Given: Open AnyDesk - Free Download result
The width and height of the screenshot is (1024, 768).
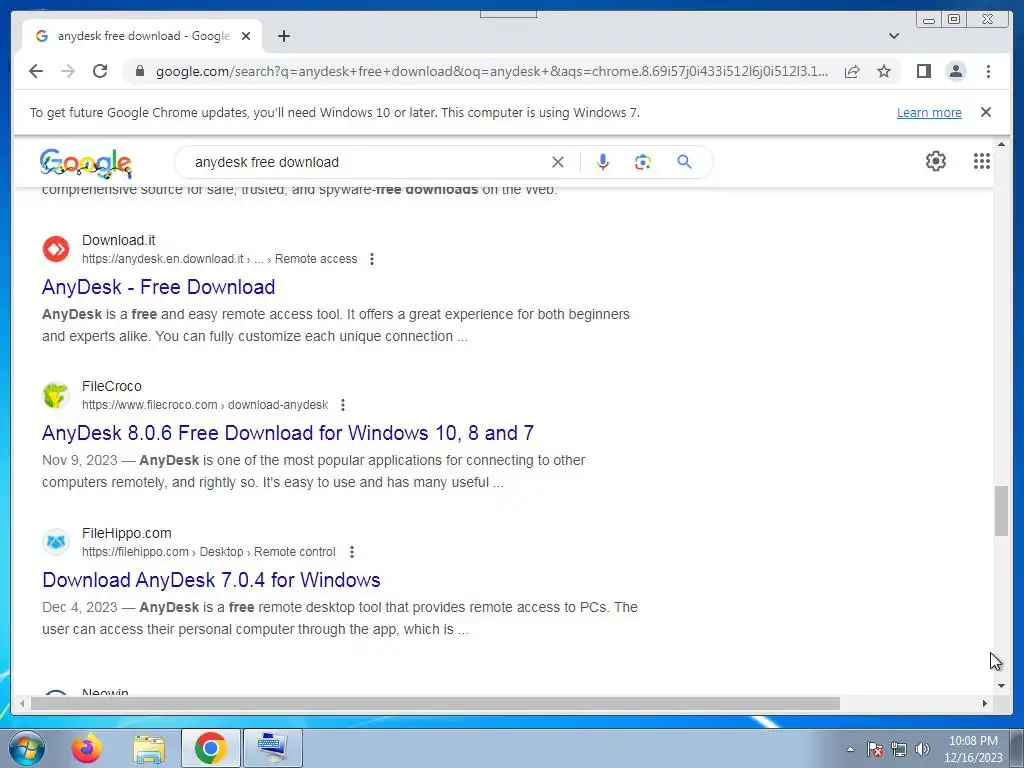Looking at the screenshot, I should [158, 287].
